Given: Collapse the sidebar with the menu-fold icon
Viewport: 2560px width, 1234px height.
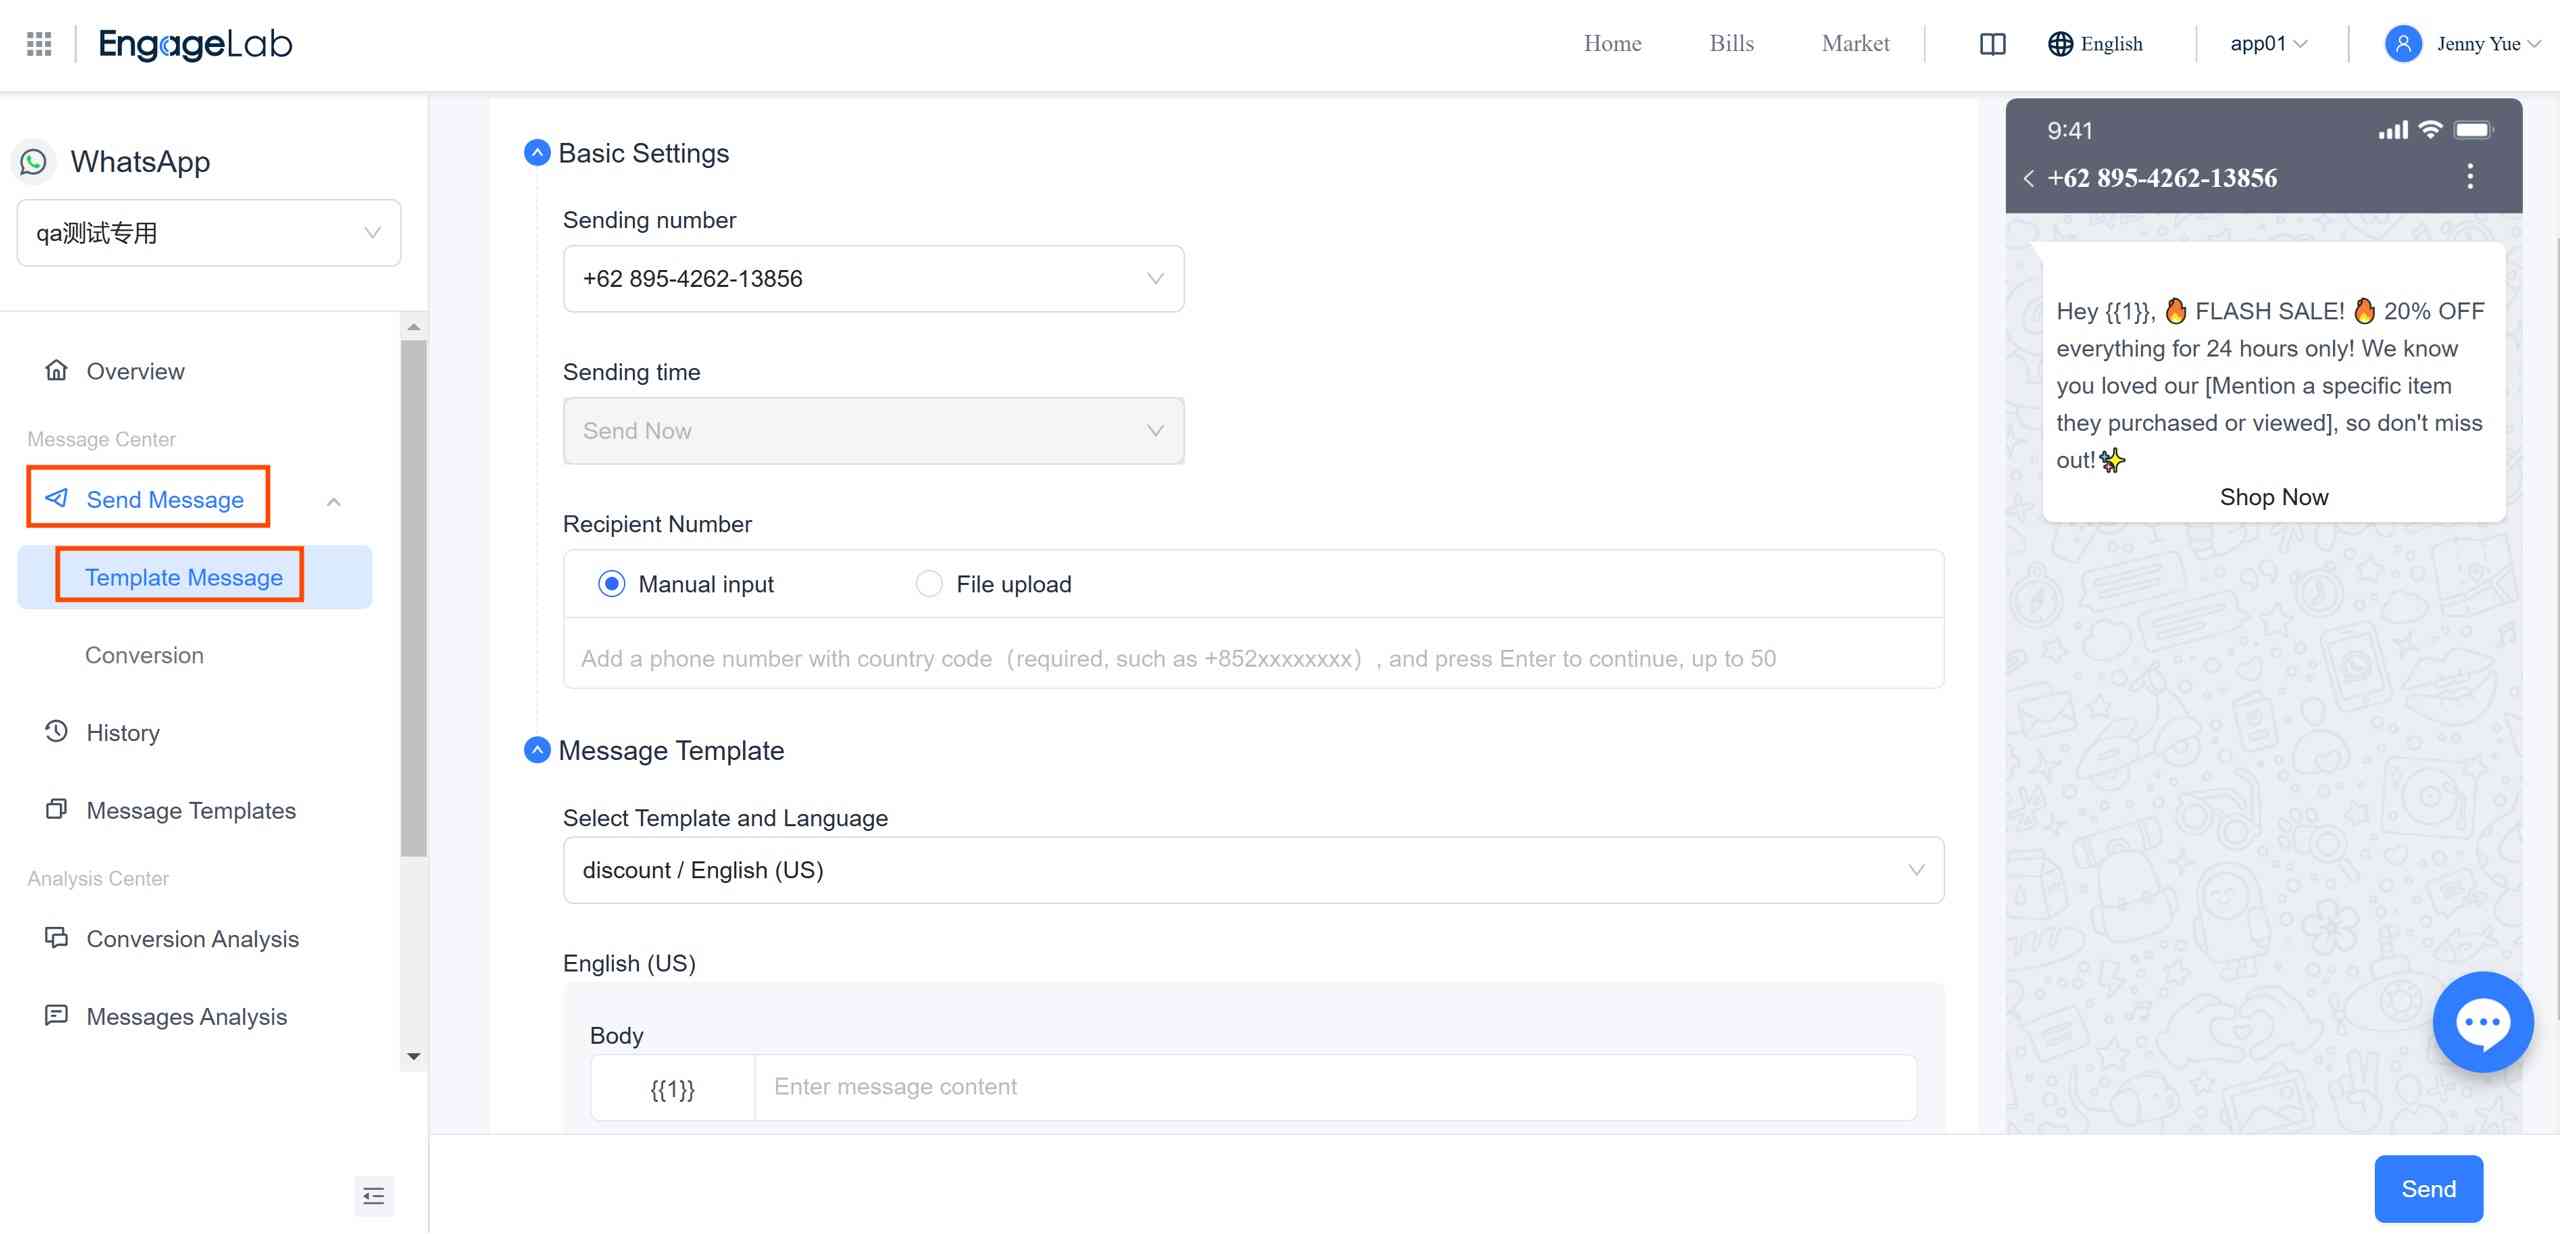Looking at the screenshot, I should tap(374, 1196).
